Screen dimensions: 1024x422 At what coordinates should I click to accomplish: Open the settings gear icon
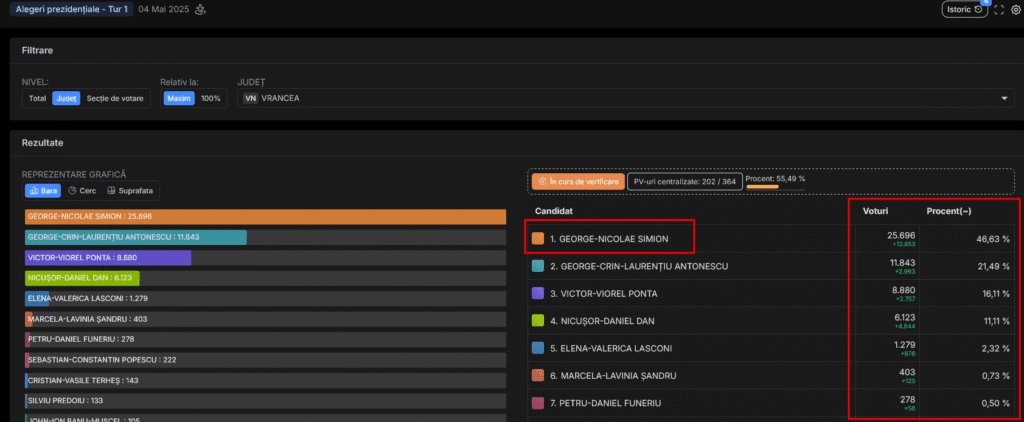[1016, 10]
